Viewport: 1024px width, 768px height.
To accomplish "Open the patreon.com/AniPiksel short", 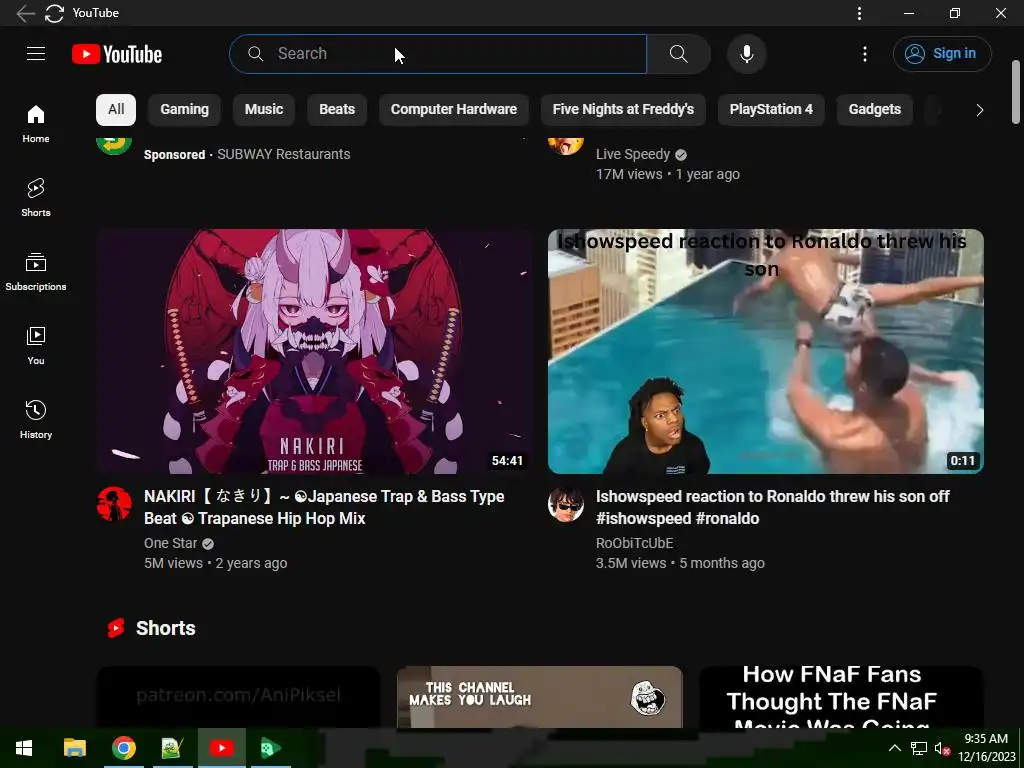I will [x=238, y=697].
